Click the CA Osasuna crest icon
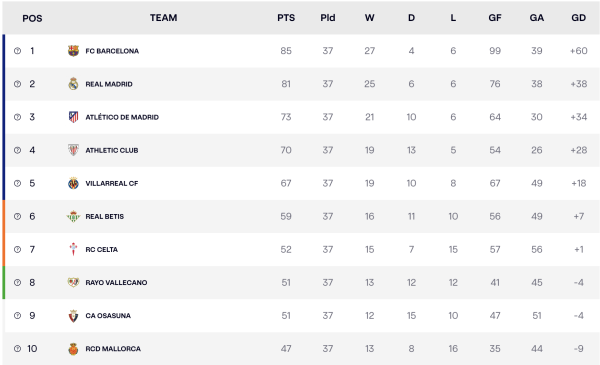The height and width of the screenshot is (365, 600). tap(73, 316)
